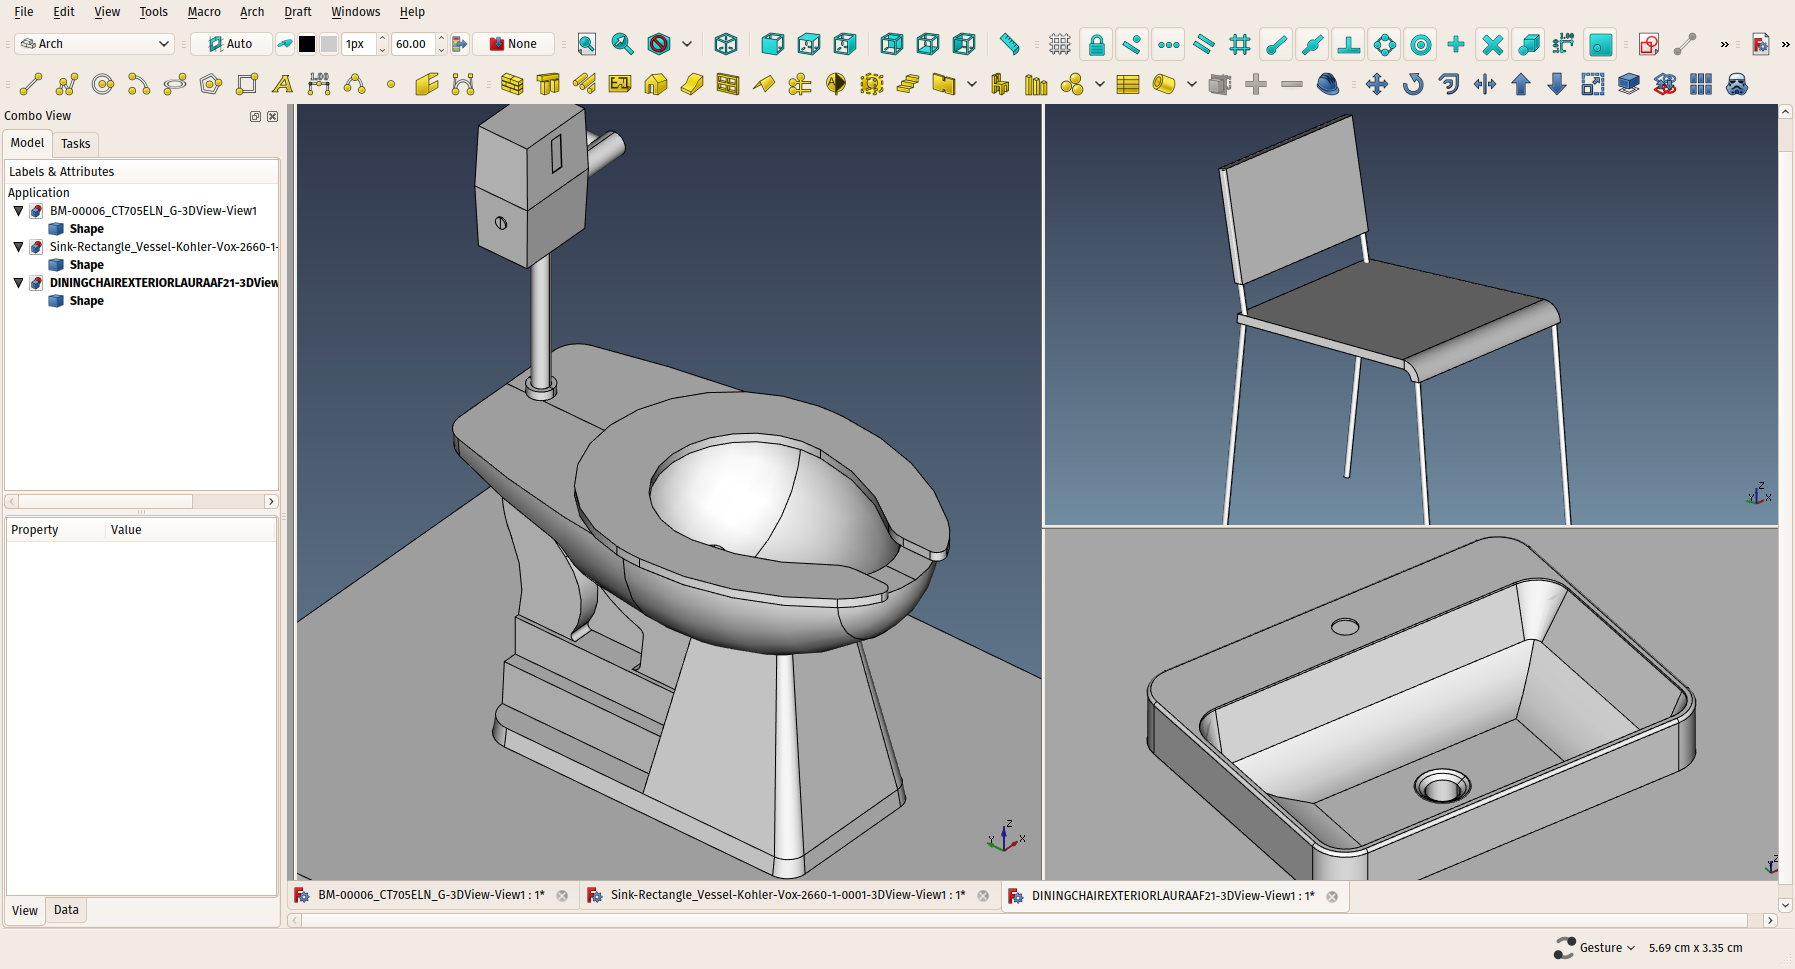Click the Draft Rotate tool
1795x969 pixels.
pyautogui.click(x=1413, y=84)
